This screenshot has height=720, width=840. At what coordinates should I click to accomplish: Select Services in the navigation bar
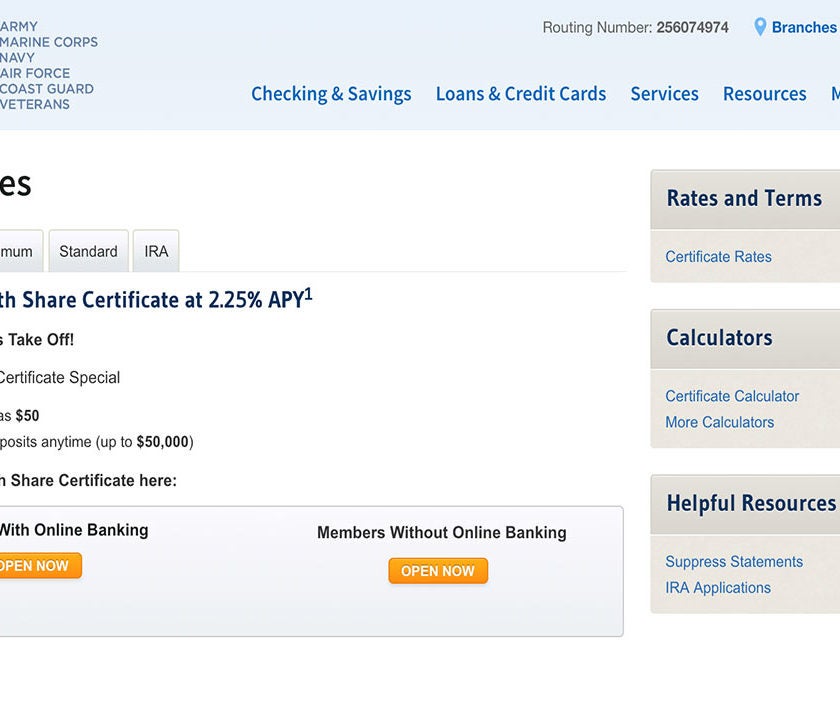pyautogui.click(x=664, y=94)
